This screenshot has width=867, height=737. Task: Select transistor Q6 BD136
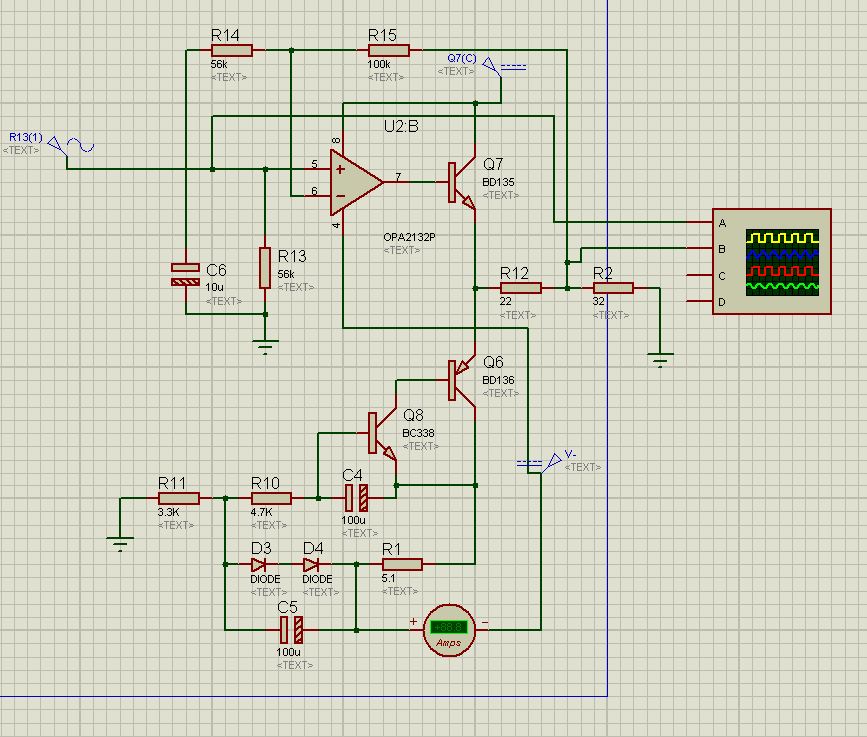pyautogui.click(x=461, y=380)
